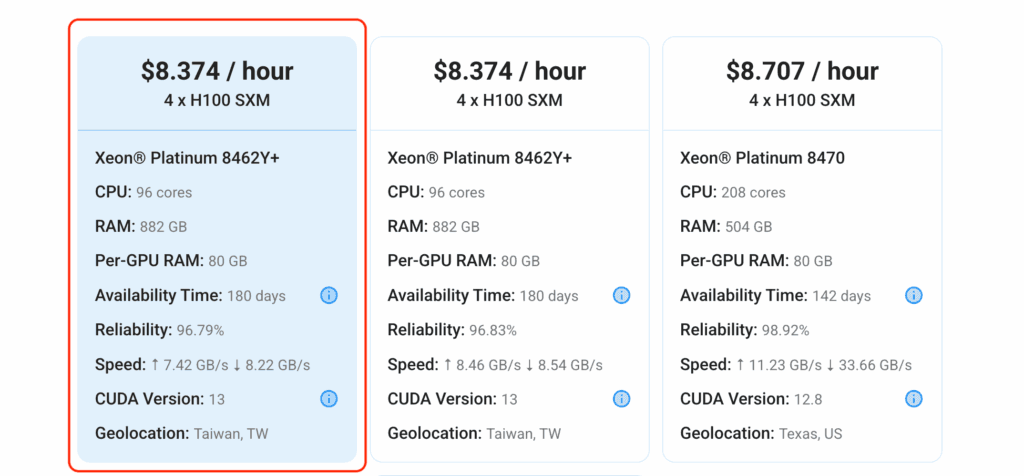The height and width of the screenshot is (476, 1024).
Task: Click CUDA 12.8 info icon in Texas card
Action: [913, 399]
